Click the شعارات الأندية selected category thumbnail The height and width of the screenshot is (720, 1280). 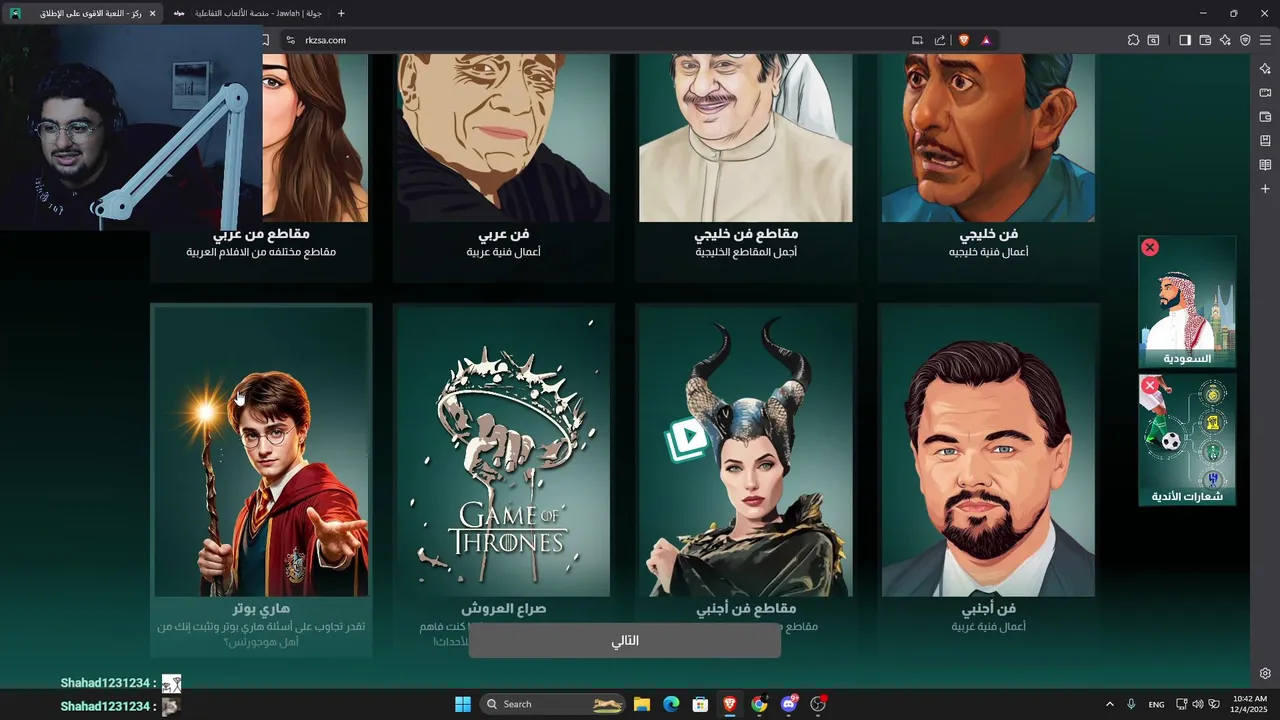pyautogui.click(x=1187, y=440)
